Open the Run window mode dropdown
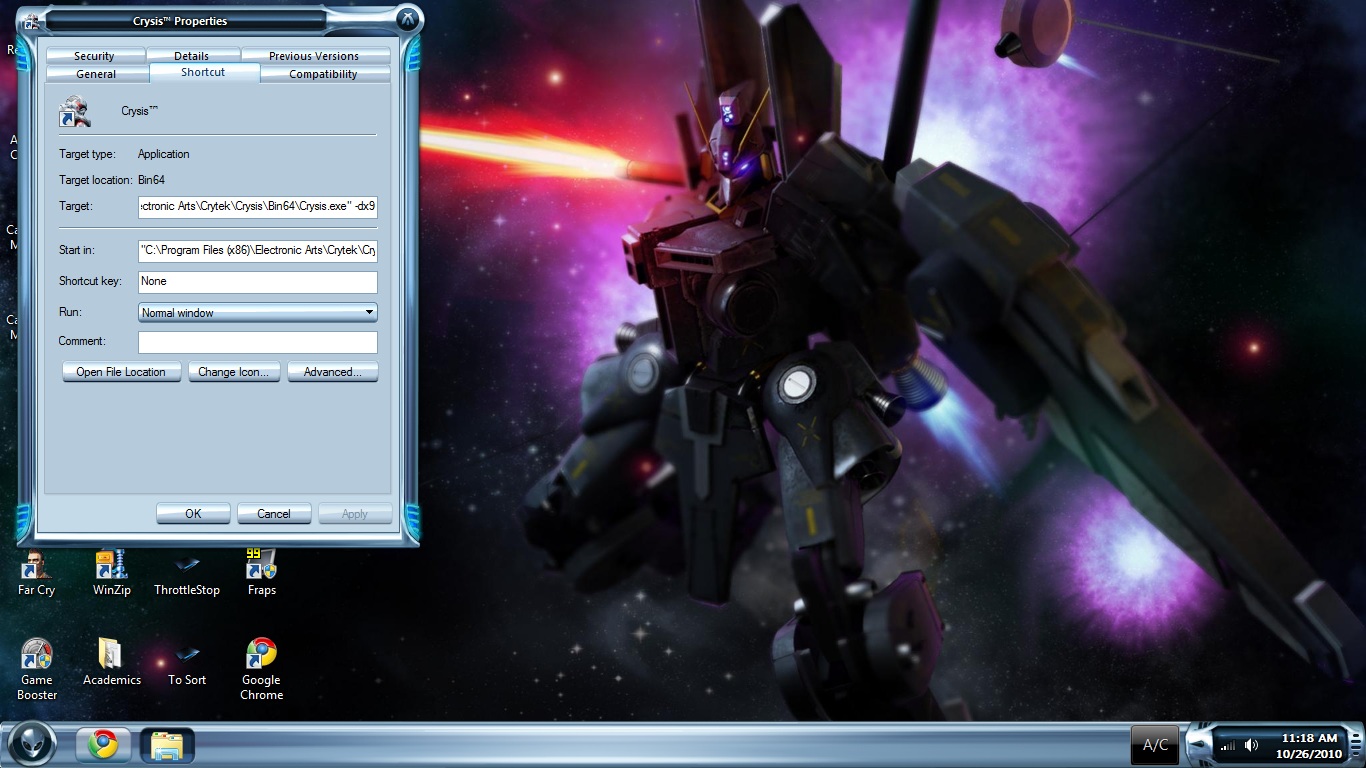The height and width of the screenshot is (768, 1366). pos(258,313)
